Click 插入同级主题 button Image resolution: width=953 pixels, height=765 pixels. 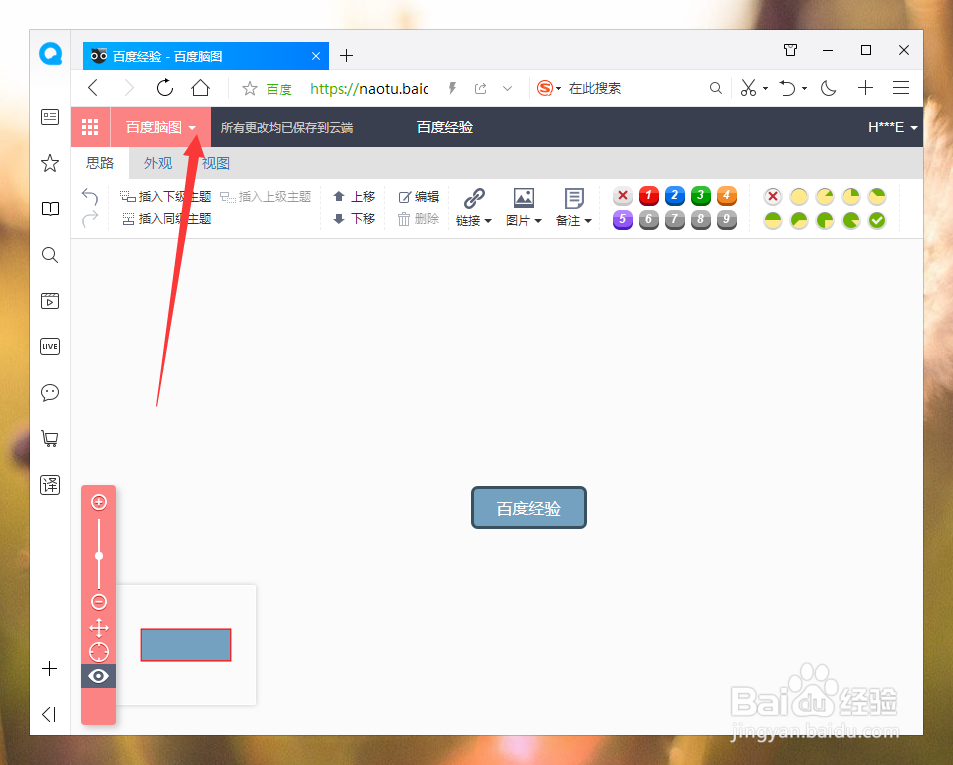(x=167, y=219)
